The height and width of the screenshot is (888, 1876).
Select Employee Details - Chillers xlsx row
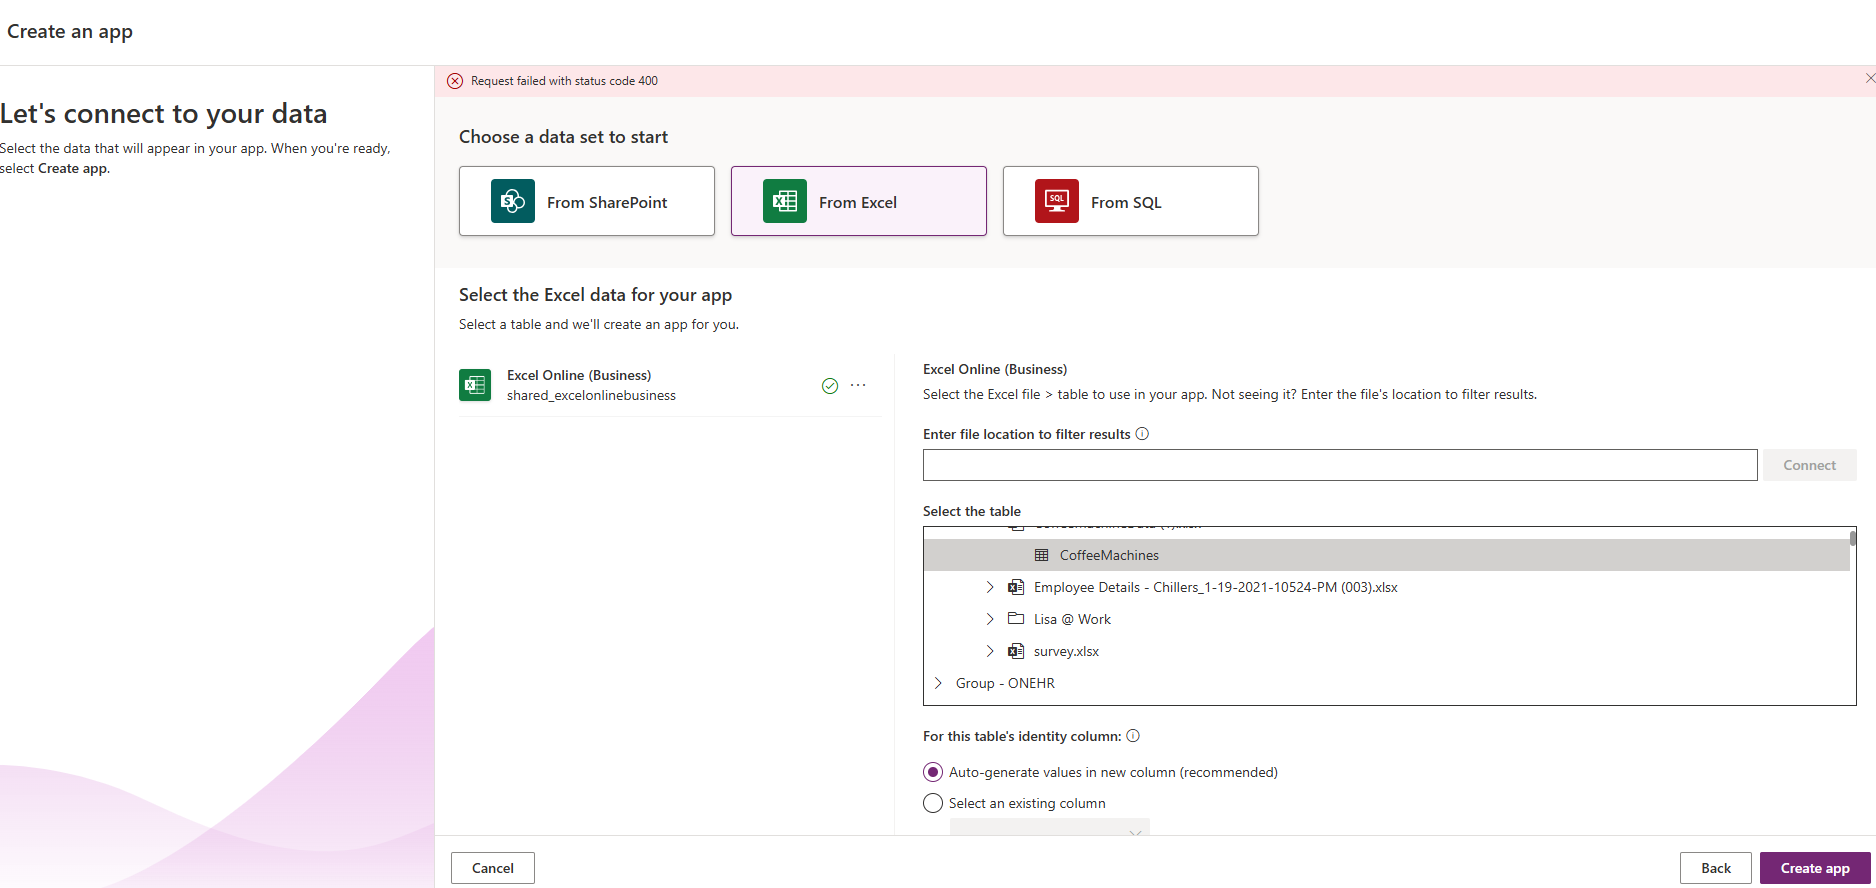click(x=1386, y=587)
